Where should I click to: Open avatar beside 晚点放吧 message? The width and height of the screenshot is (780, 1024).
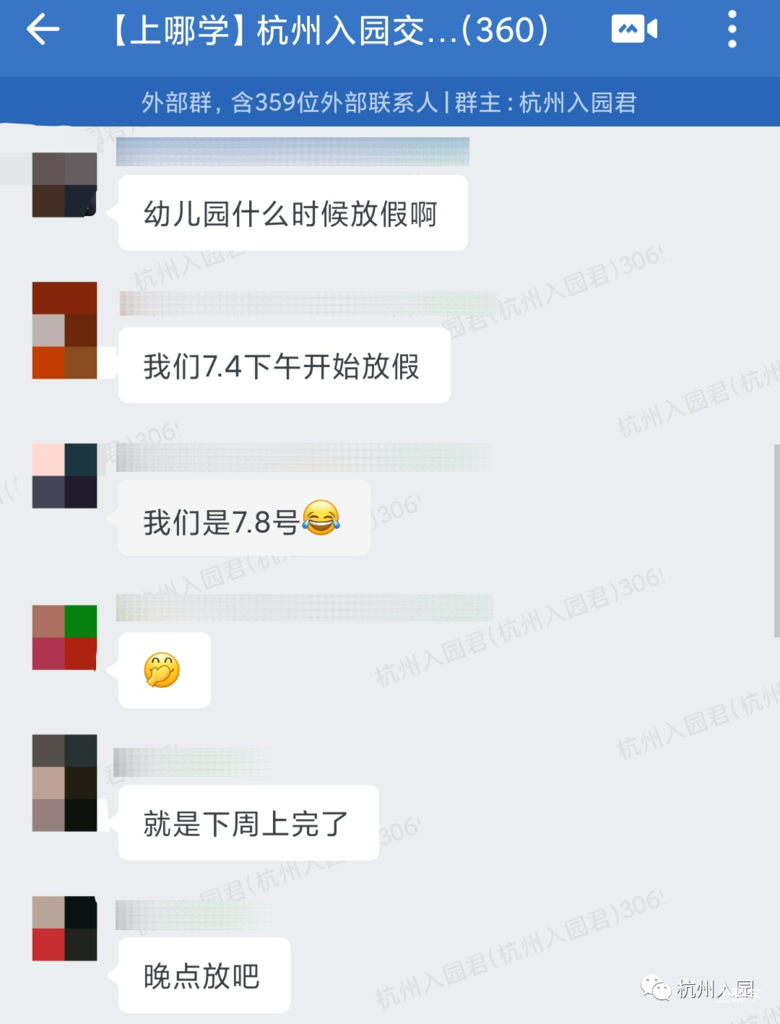click(65, 928)
